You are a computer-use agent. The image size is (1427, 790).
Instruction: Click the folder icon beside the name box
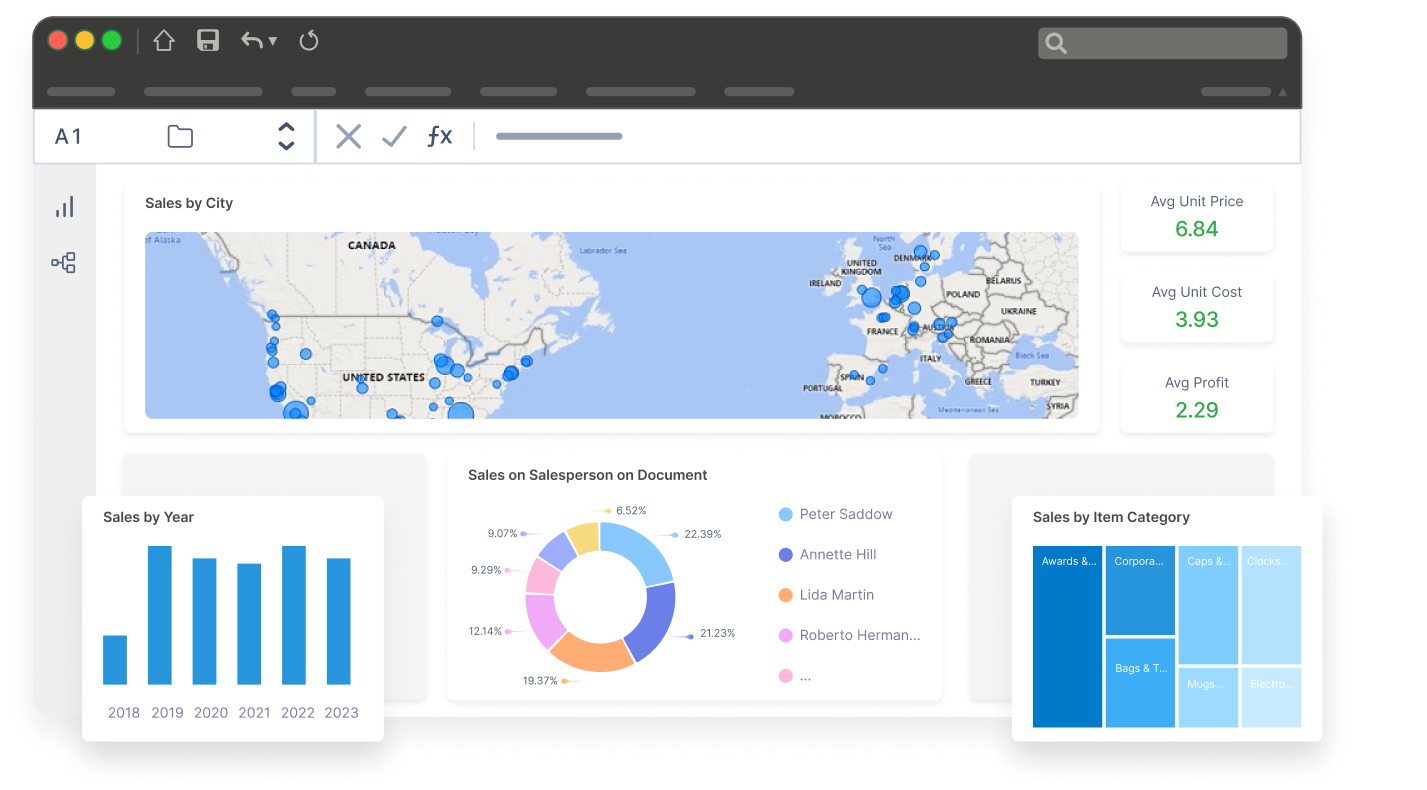tap(180, 136)
